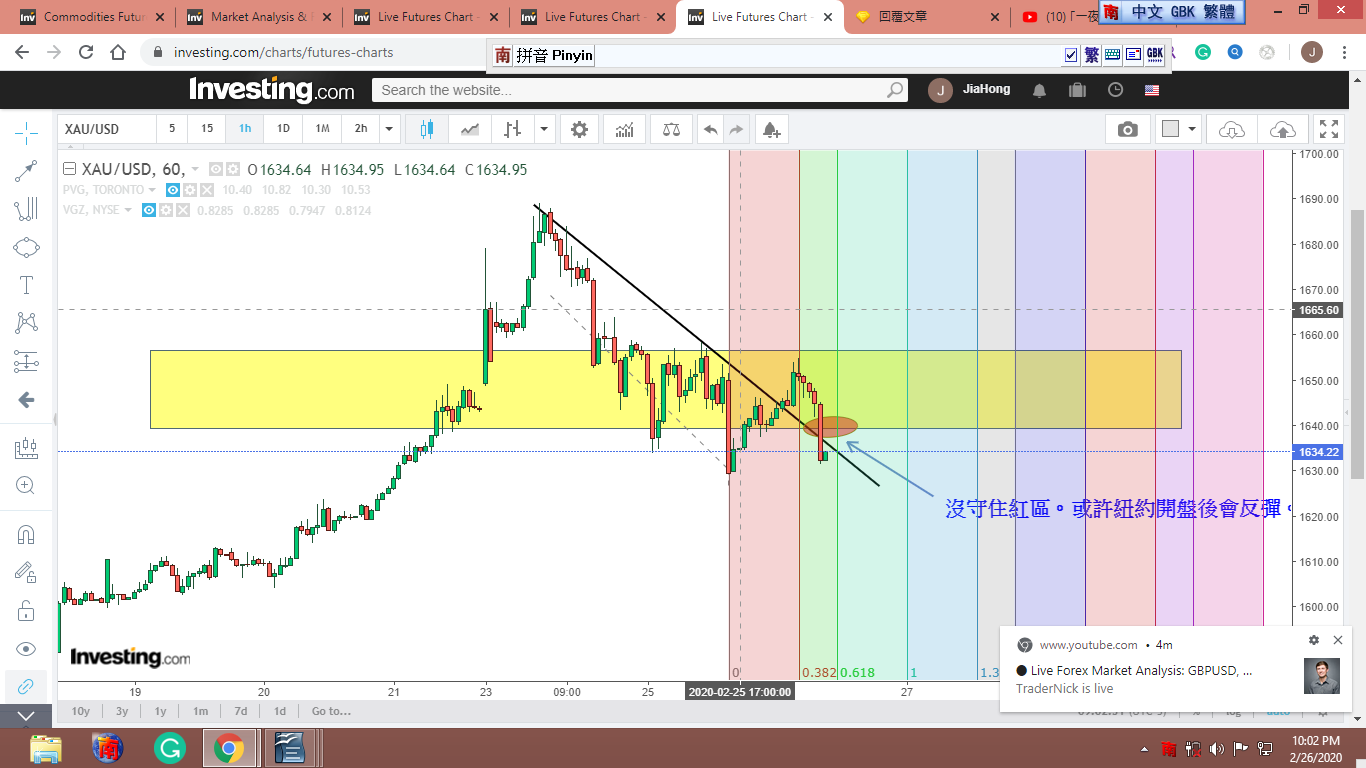Open the patterns drawing tool

[x=26, y=323]
